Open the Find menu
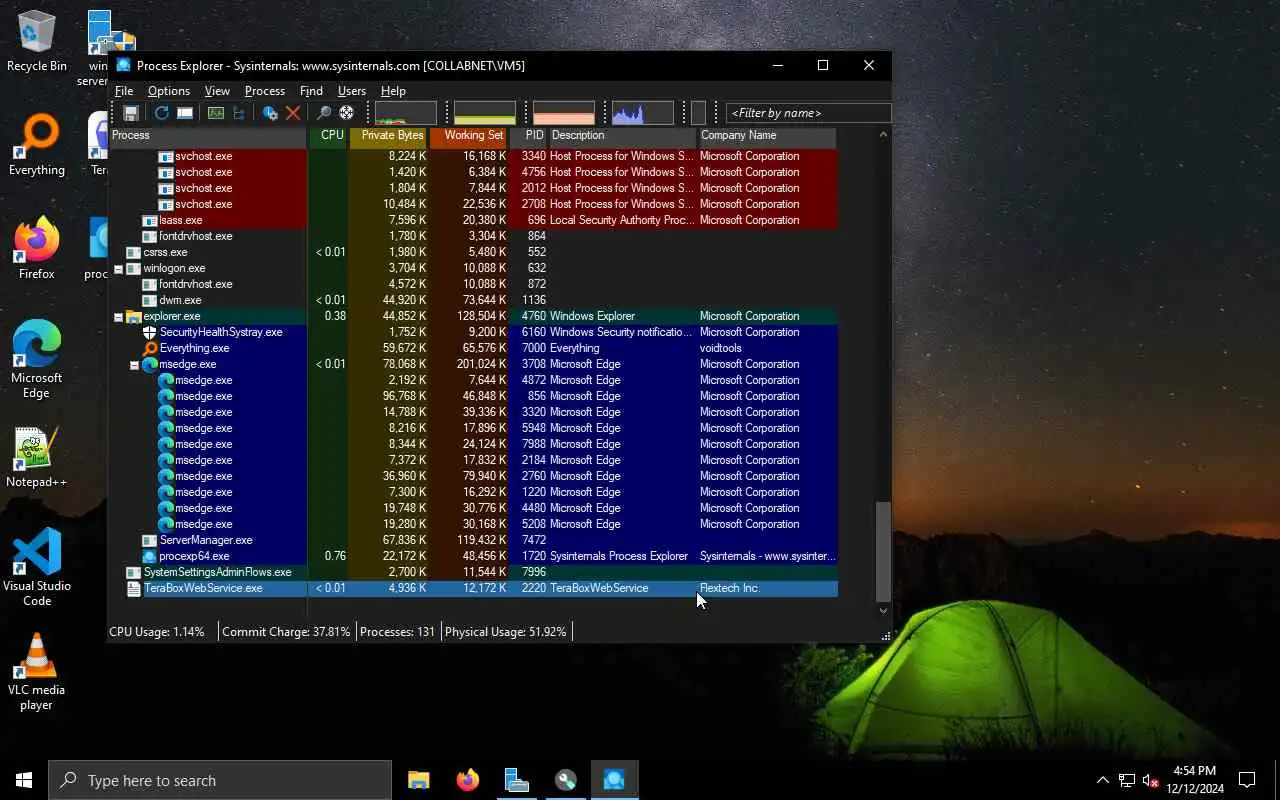The image size is (1280, 800). [x=311, y=91]
